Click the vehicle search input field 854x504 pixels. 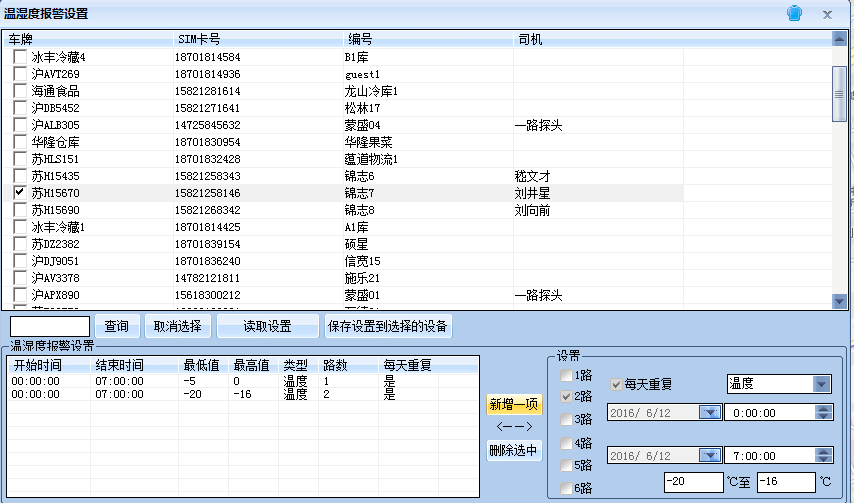tap(50, 326)
